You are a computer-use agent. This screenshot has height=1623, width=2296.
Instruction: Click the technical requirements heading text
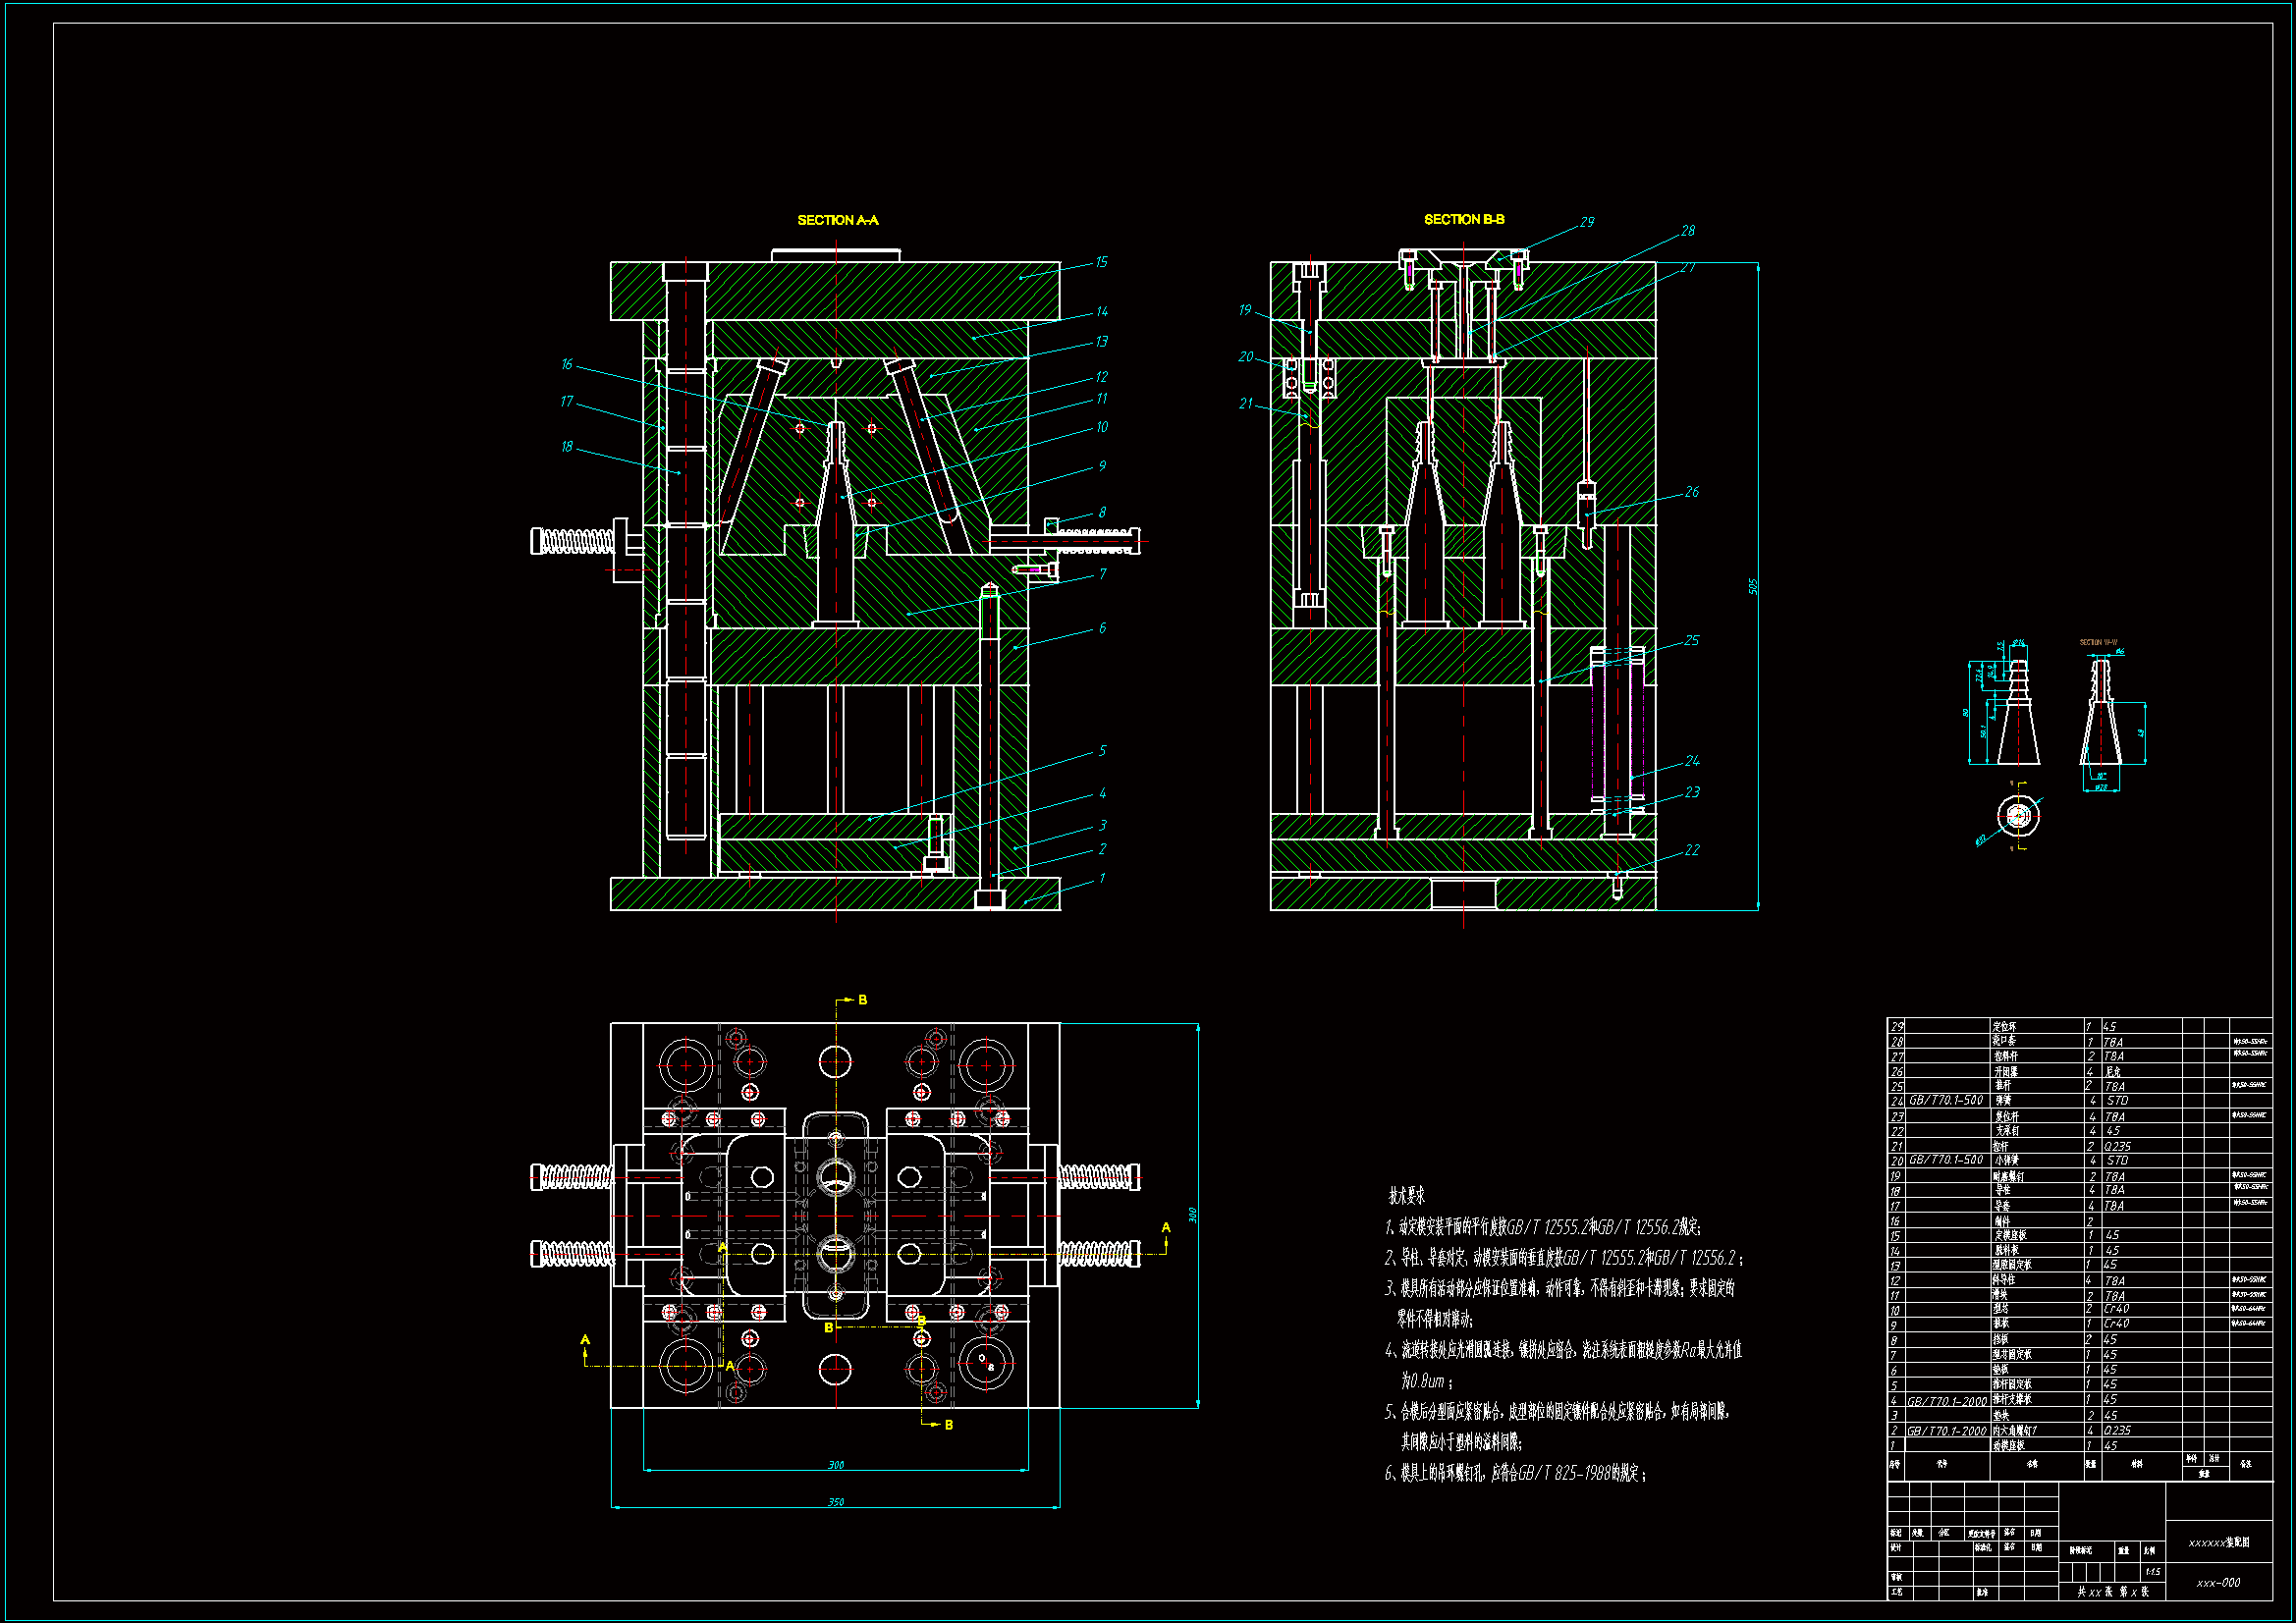point(1406,1196)
